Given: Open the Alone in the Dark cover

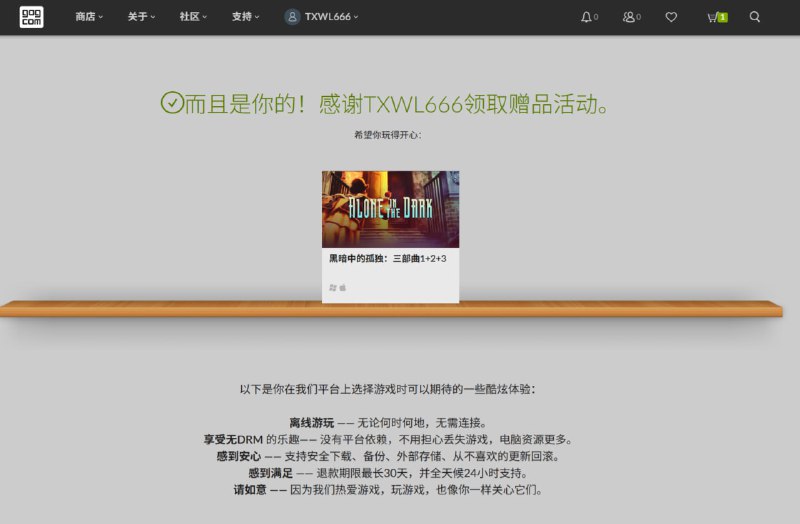Looking at the screenshot, I should 390,209.
